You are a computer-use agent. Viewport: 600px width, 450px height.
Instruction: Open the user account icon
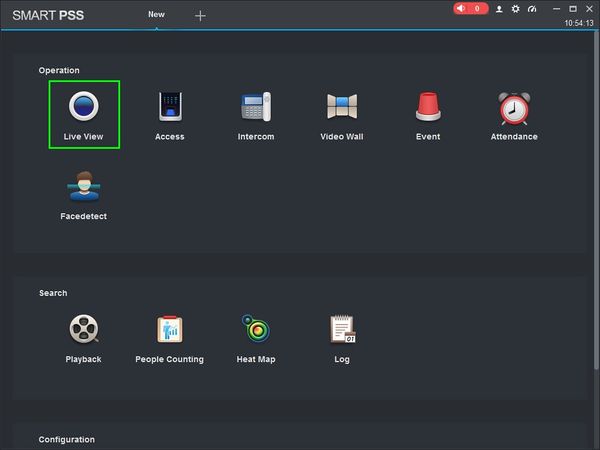499,9
